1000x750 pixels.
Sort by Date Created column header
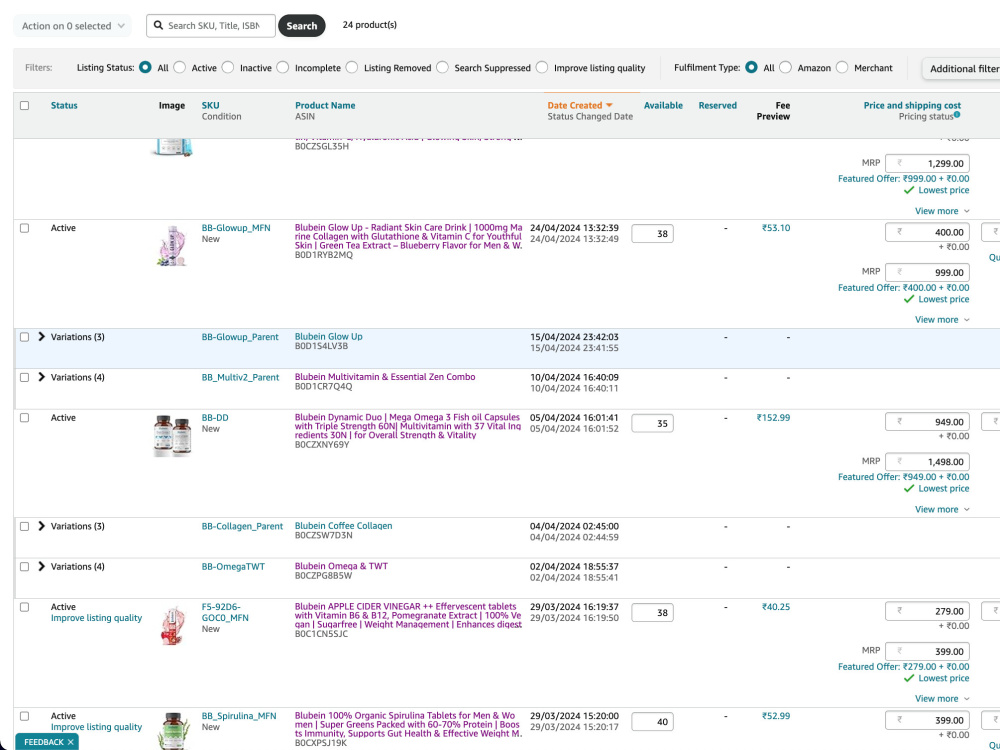tap(574, 105)
